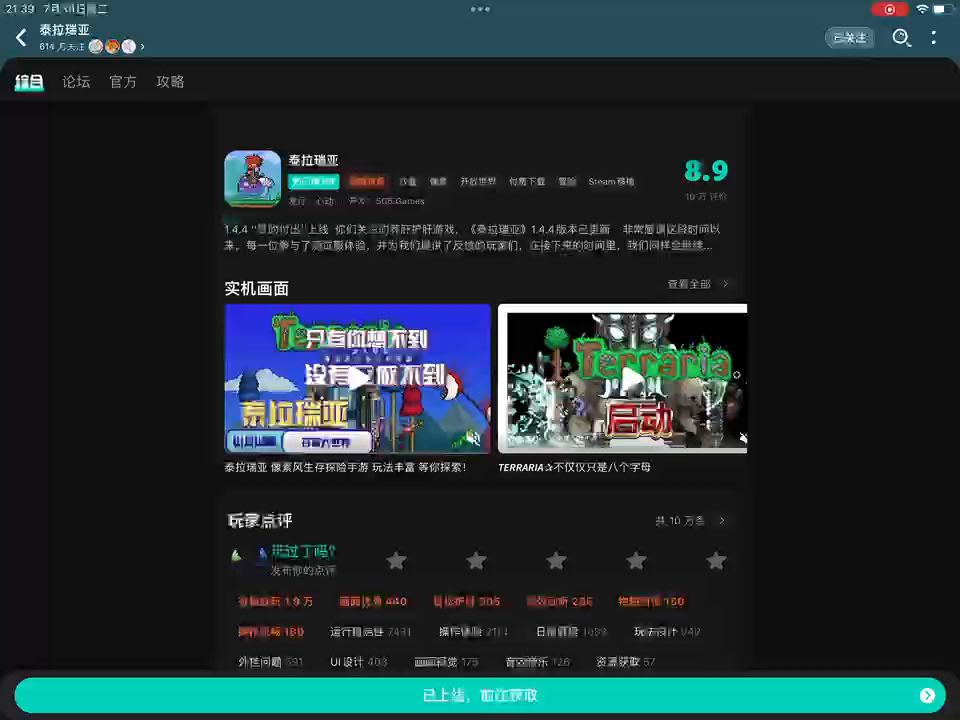Open the Terraria game icon image

[x=252, y=179]
